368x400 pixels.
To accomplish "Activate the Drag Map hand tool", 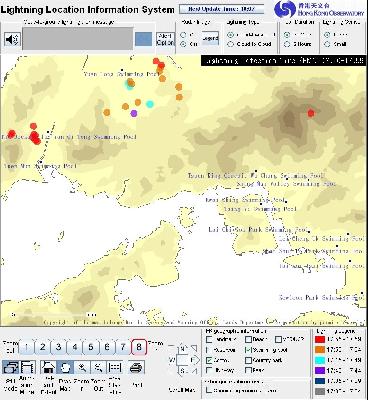I will coord(65,367).
